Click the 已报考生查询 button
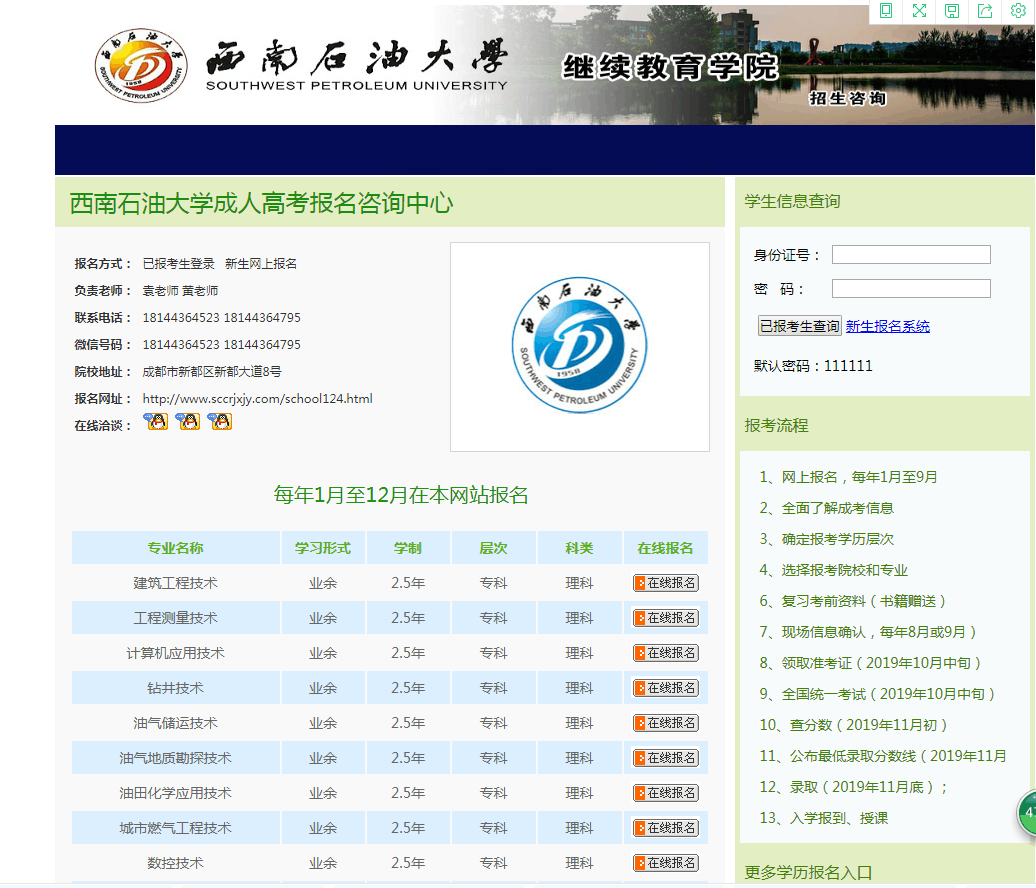Image resolution: width=1036 pixels, height=888 pixels. tap(799, 326)
